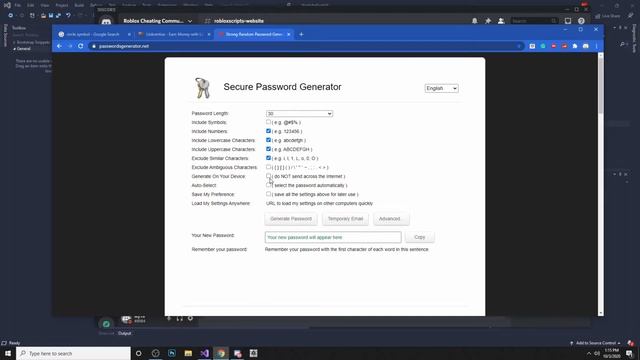Open File Explorer from the taskbar

[188, 353]
